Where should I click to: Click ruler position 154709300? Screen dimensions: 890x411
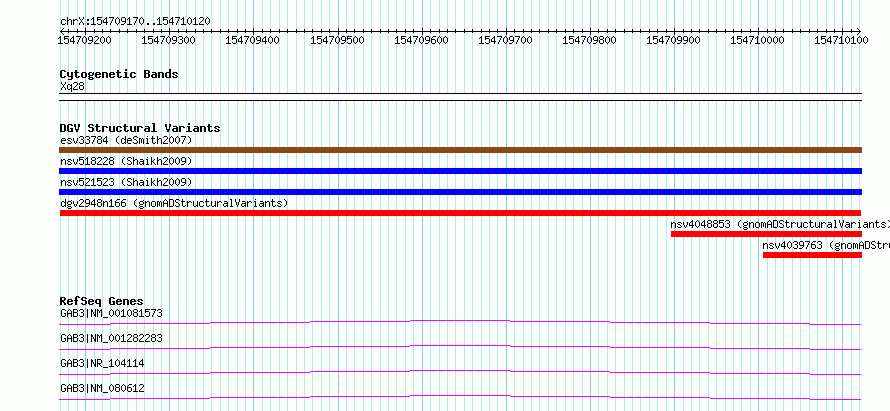169,40
